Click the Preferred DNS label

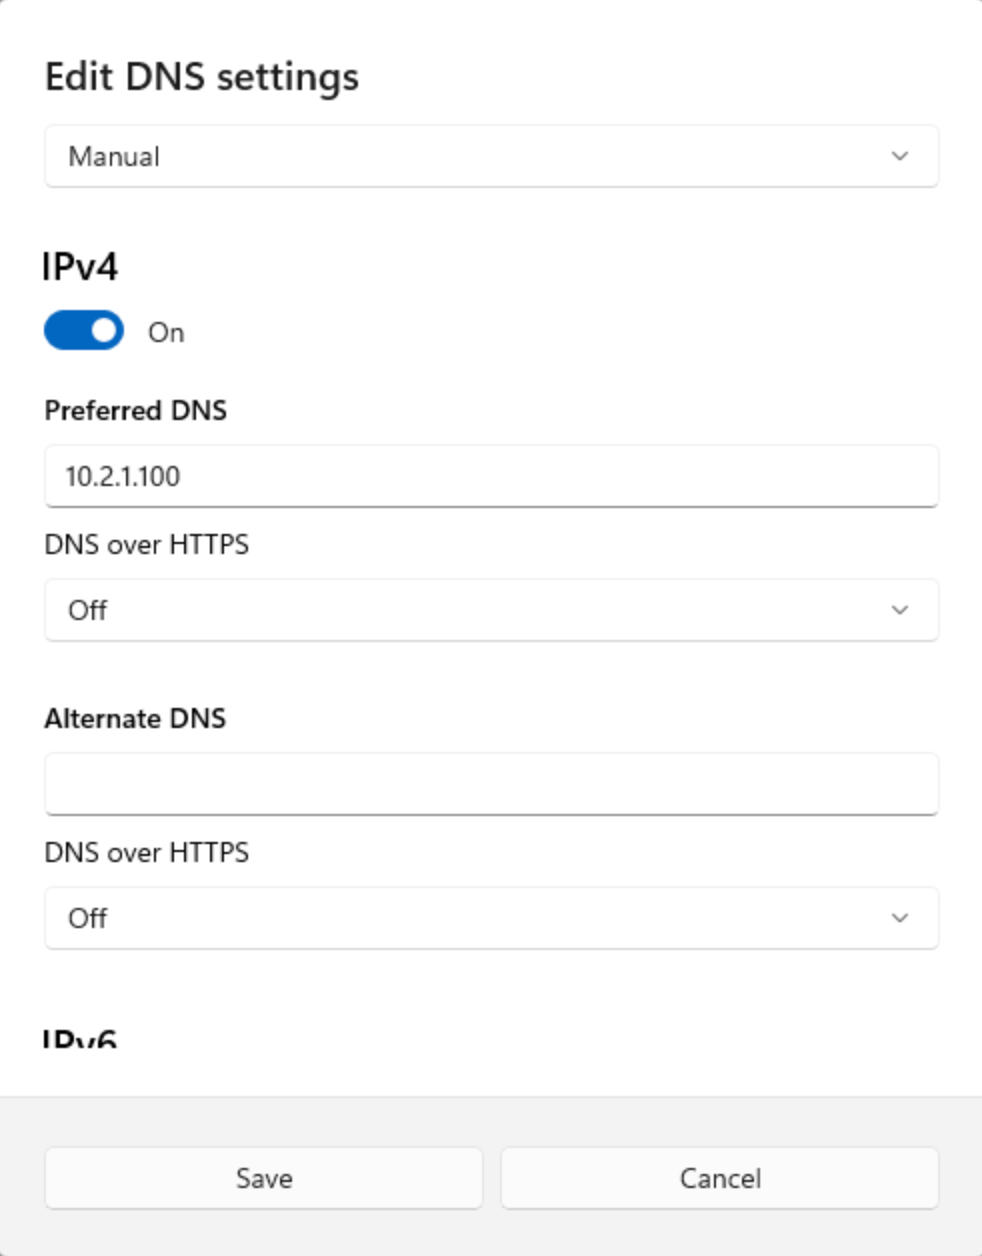point(136,411)
